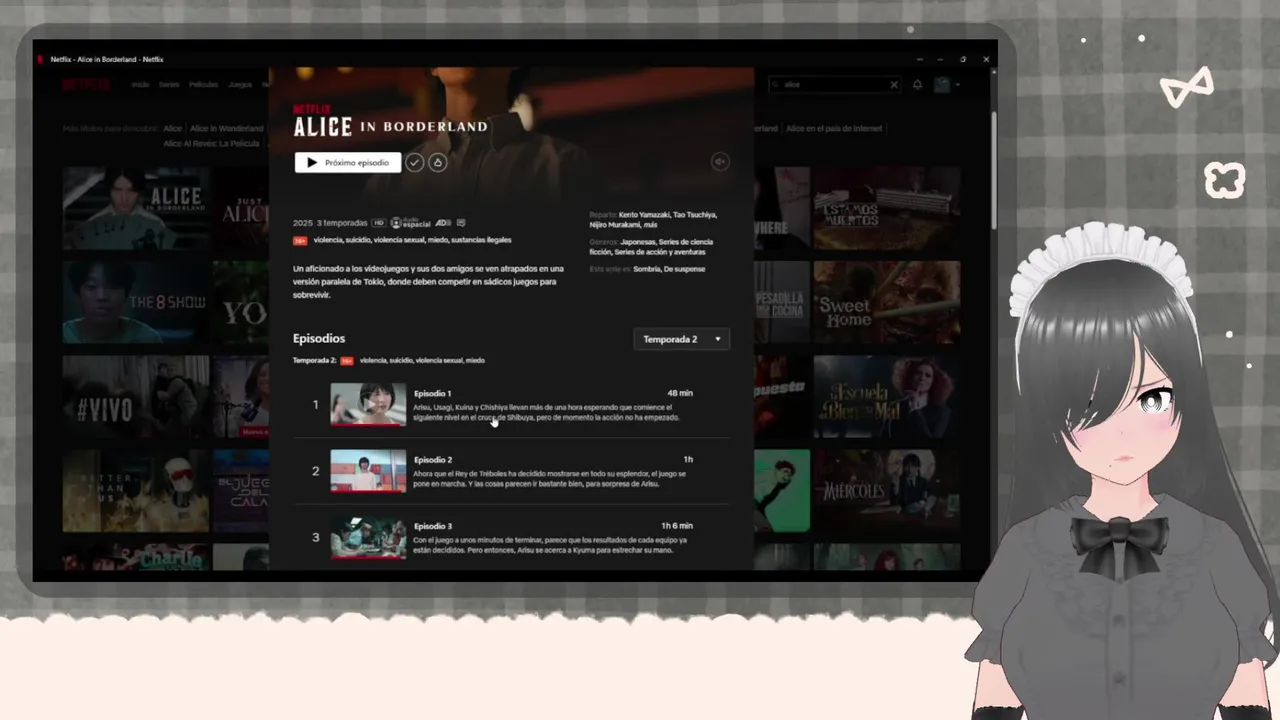The image size is (1280, 720).
Task: Click the thumbs-up rating icon
Action: 438,162
